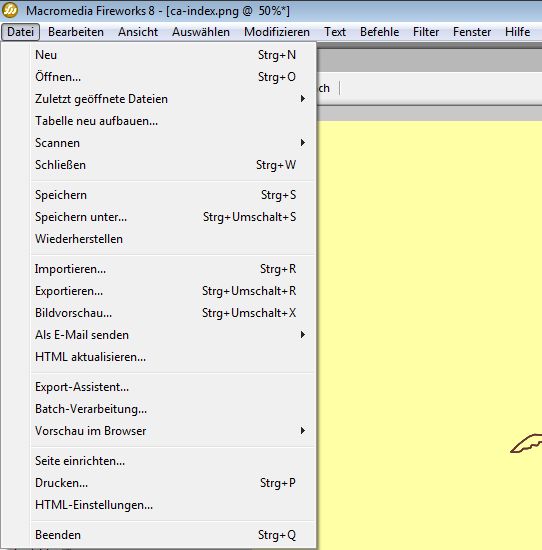542x550 pixels.
Task: Open the Fenster menu
Action: pyautogui.click(x=472, y=32)
